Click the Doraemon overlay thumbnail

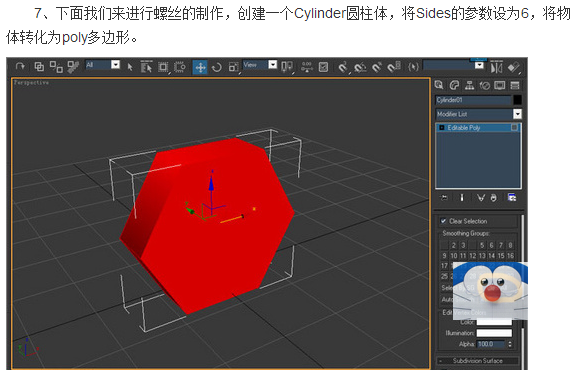(490, 291)
